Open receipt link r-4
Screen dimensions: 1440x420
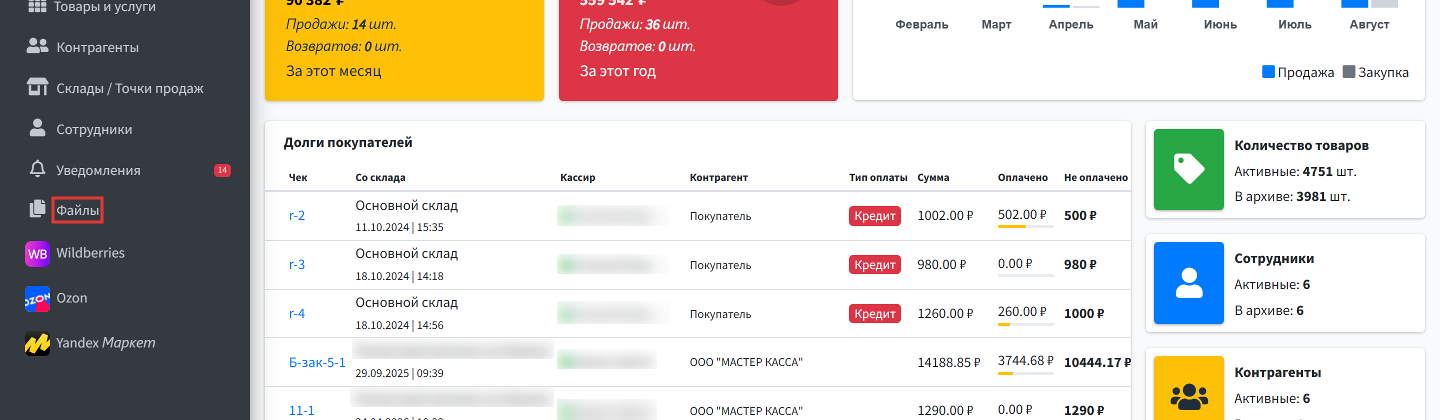coord(297,314)
